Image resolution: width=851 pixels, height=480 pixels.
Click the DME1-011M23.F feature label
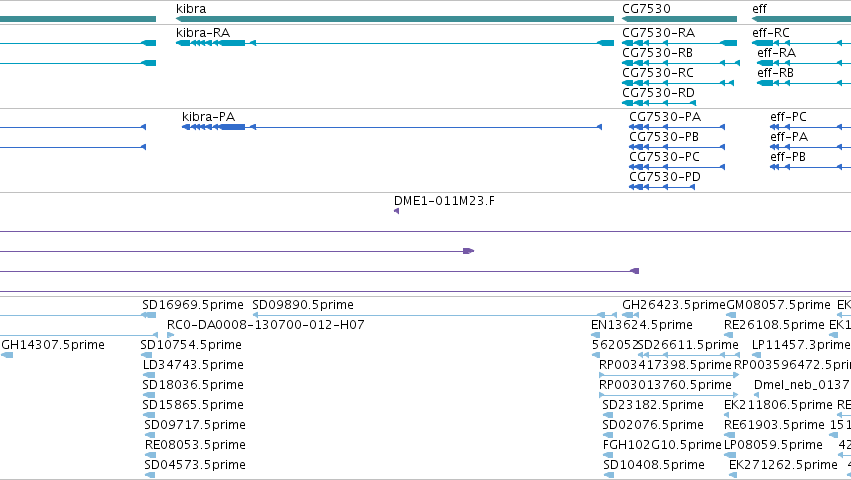(x=444, y=201)
